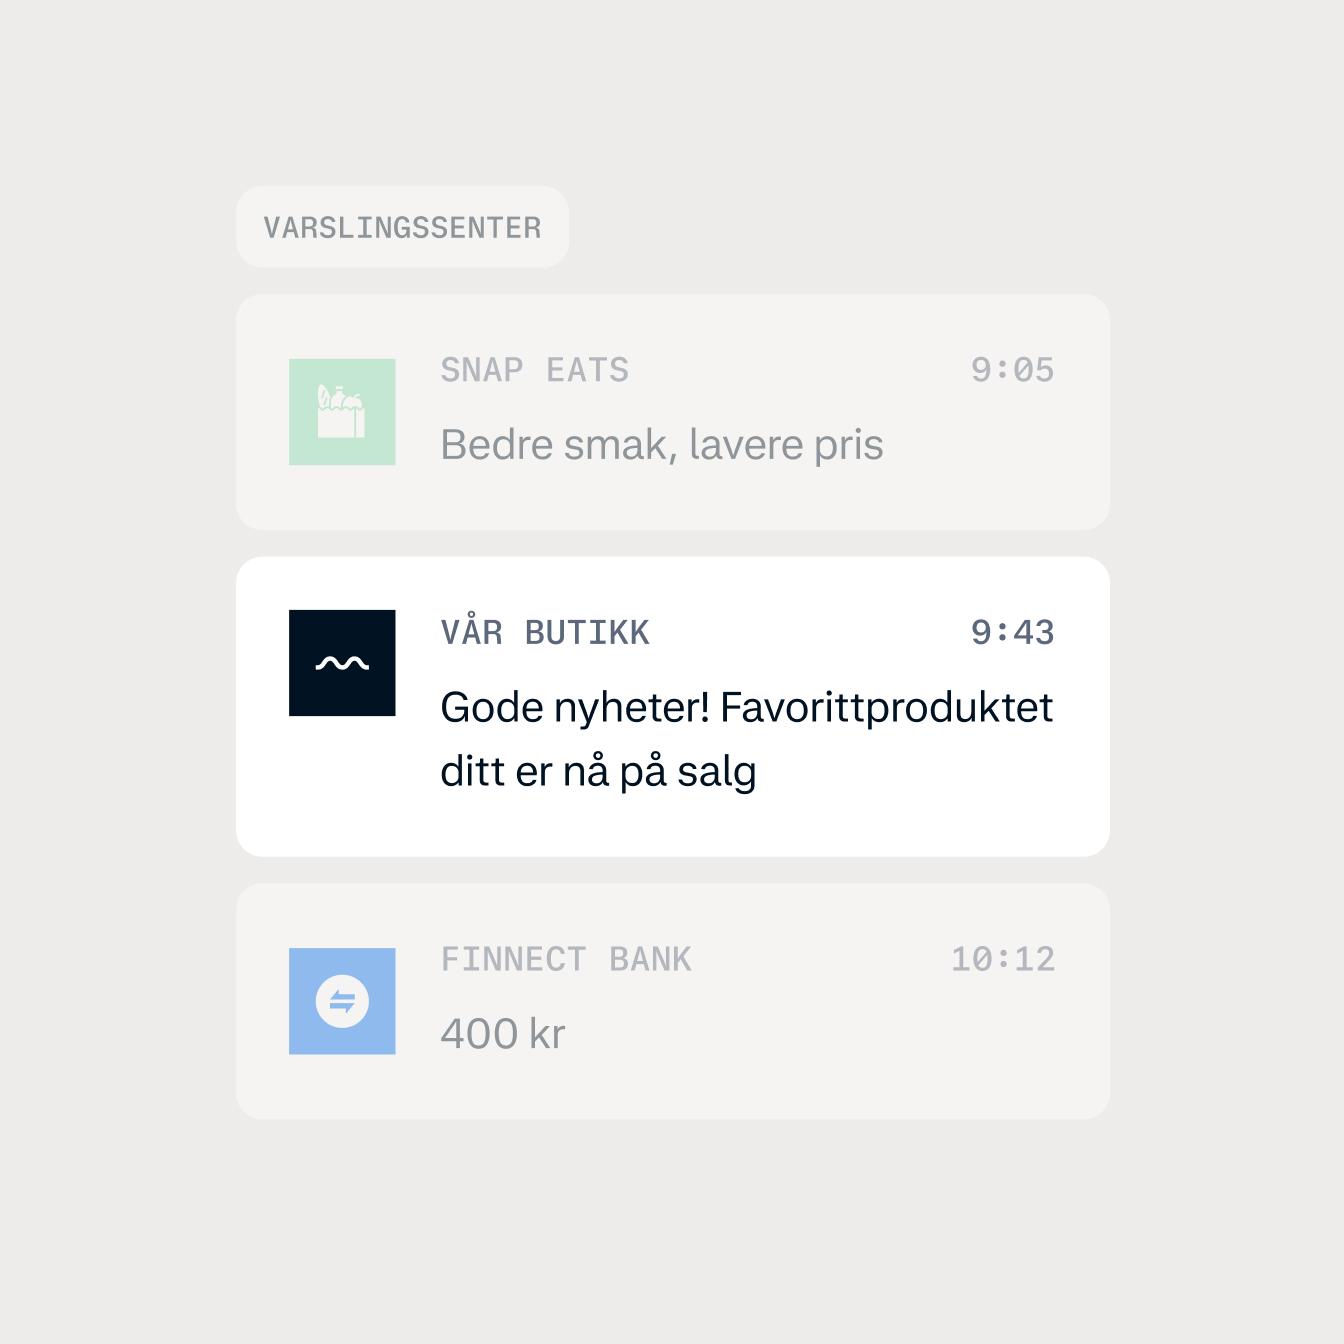Tap the green Snap Eats thumbnail square

pos(342,412)
